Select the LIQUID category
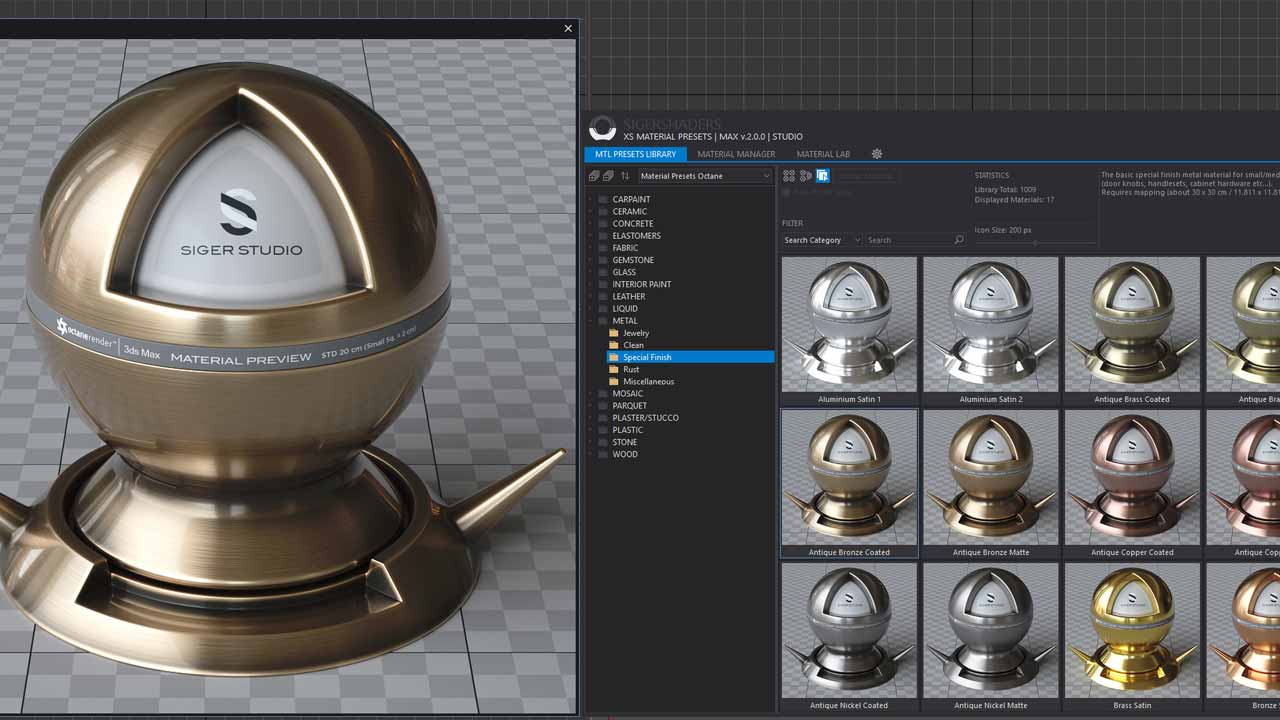1280x720 pixels. click(625, 308)
